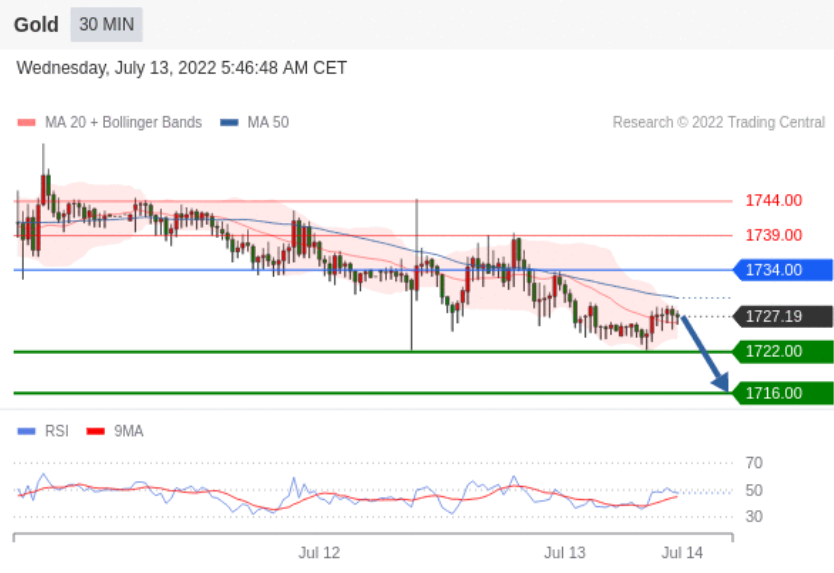Toggle the 9MA legend entry
This screenshot has width=834, height=573.
coord(115,431)
